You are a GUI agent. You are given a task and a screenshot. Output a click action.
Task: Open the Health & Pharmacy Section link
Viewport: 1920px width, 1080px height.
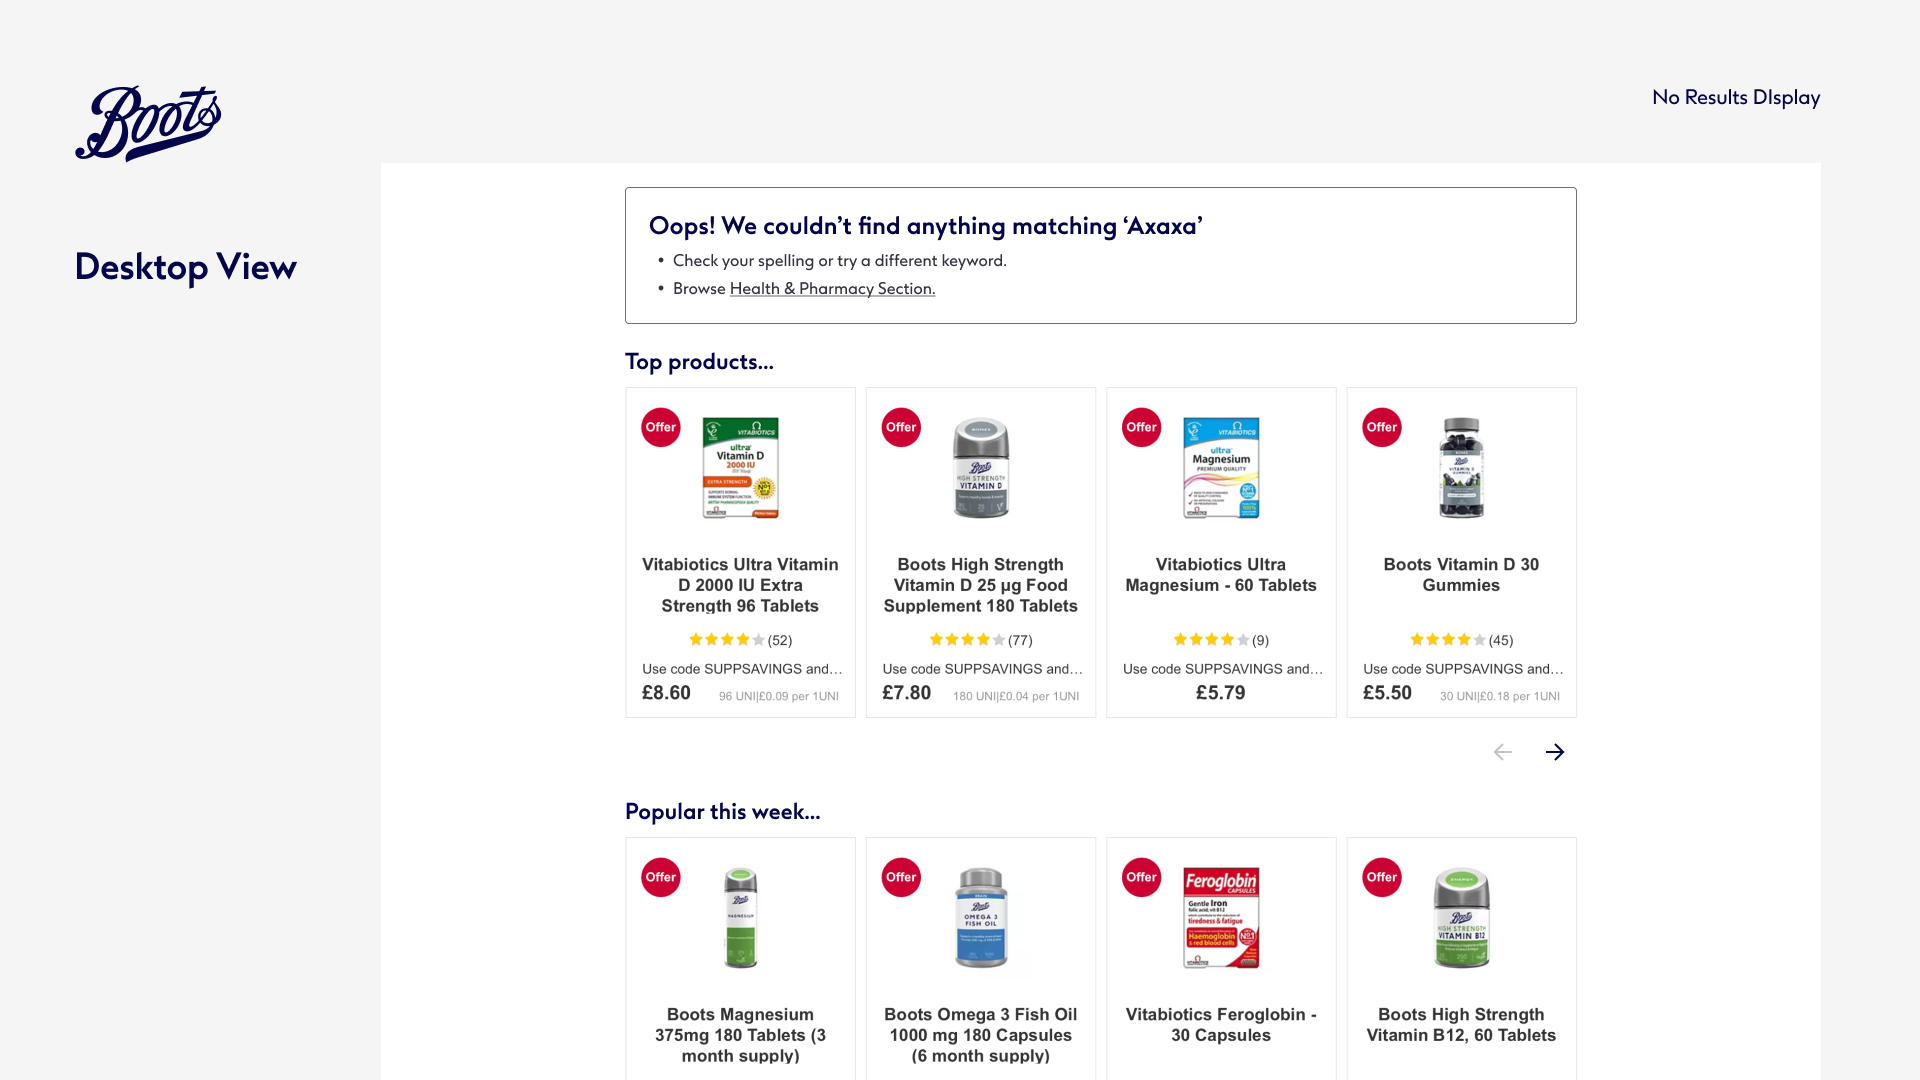(832, 289)
